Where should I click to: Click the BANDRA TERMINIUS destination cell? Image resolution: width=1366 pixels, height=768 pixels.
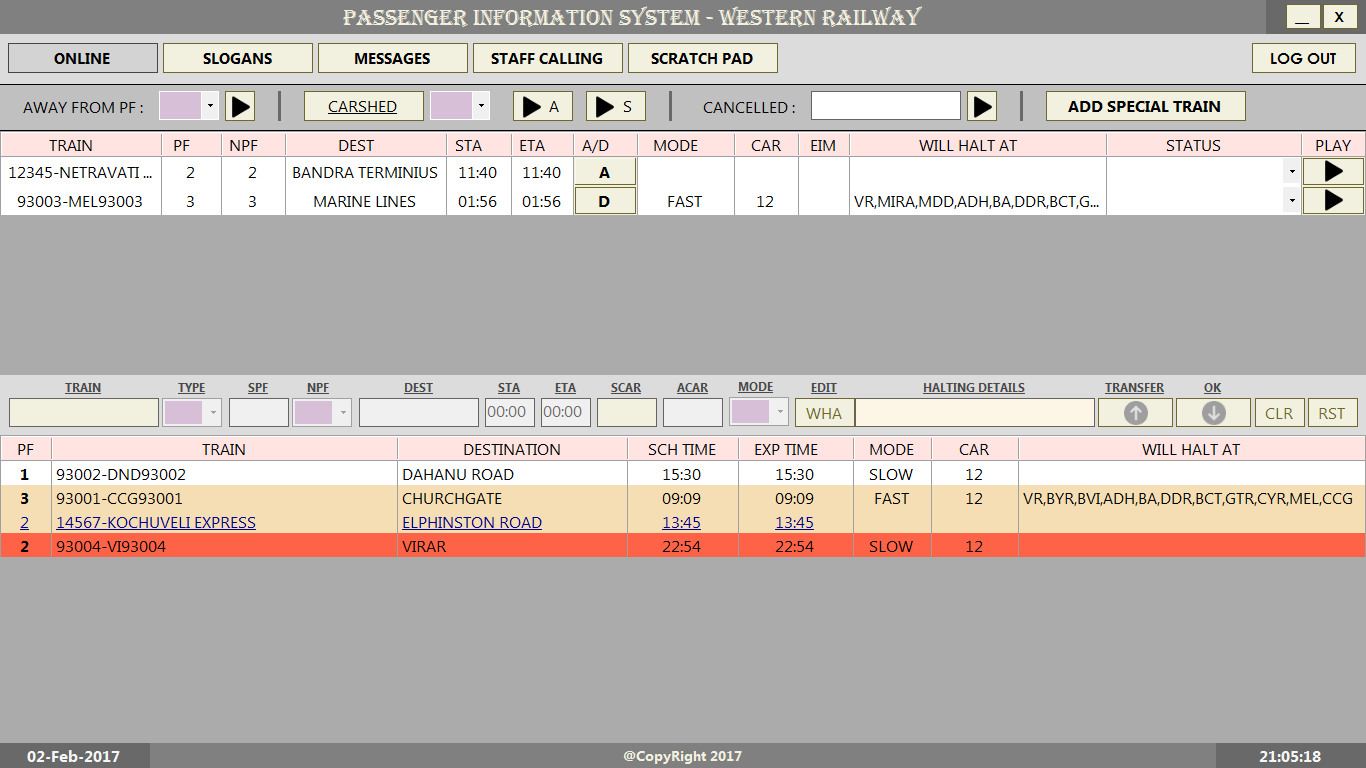point(365,172)
